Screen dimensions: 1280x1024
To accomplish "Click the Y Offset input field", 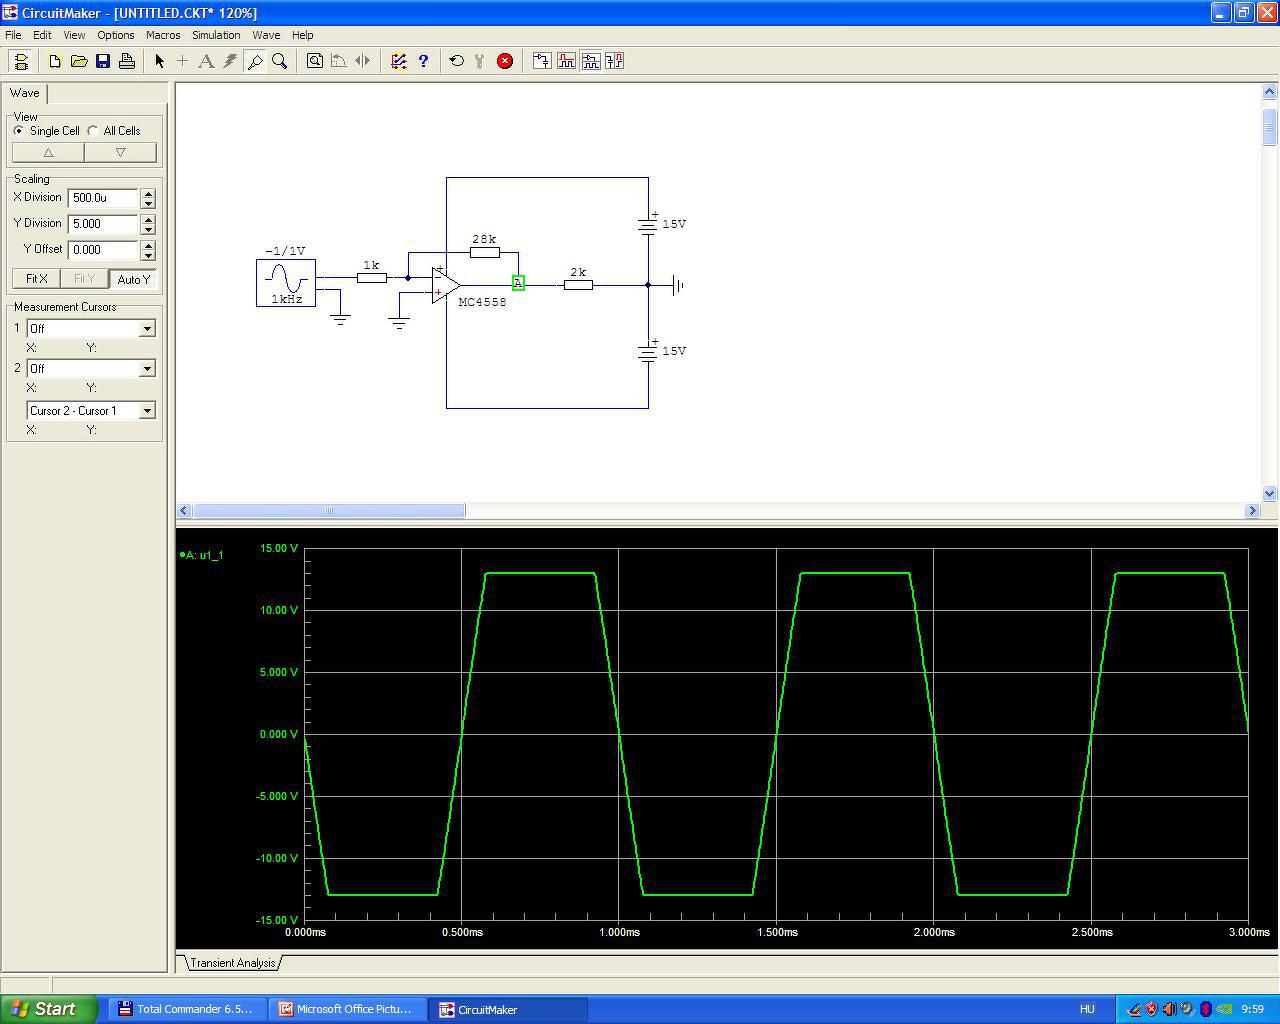I will pos(103,250).
